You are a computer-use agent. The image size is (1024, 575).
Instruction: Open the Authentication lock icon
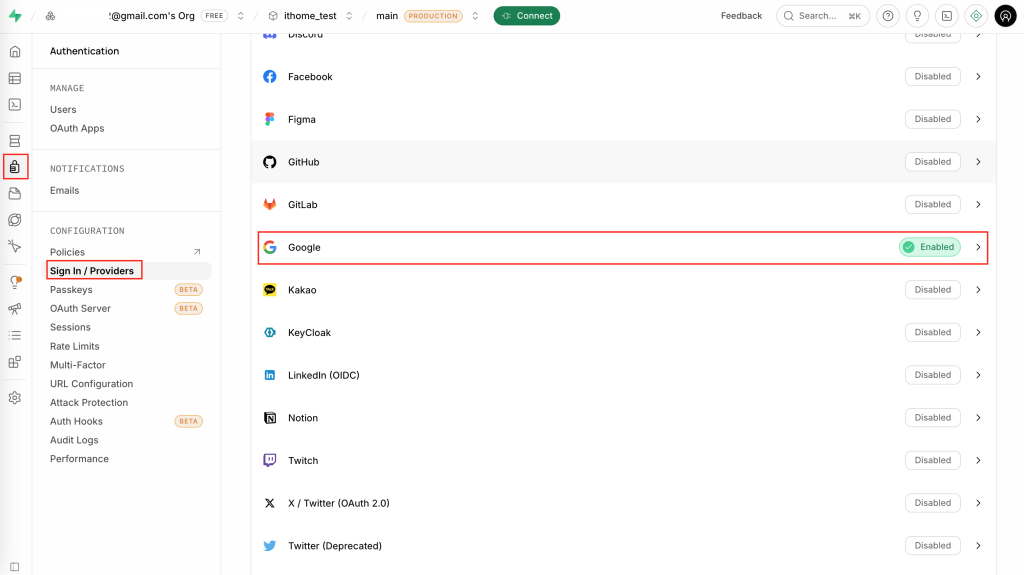pos(15,167)
